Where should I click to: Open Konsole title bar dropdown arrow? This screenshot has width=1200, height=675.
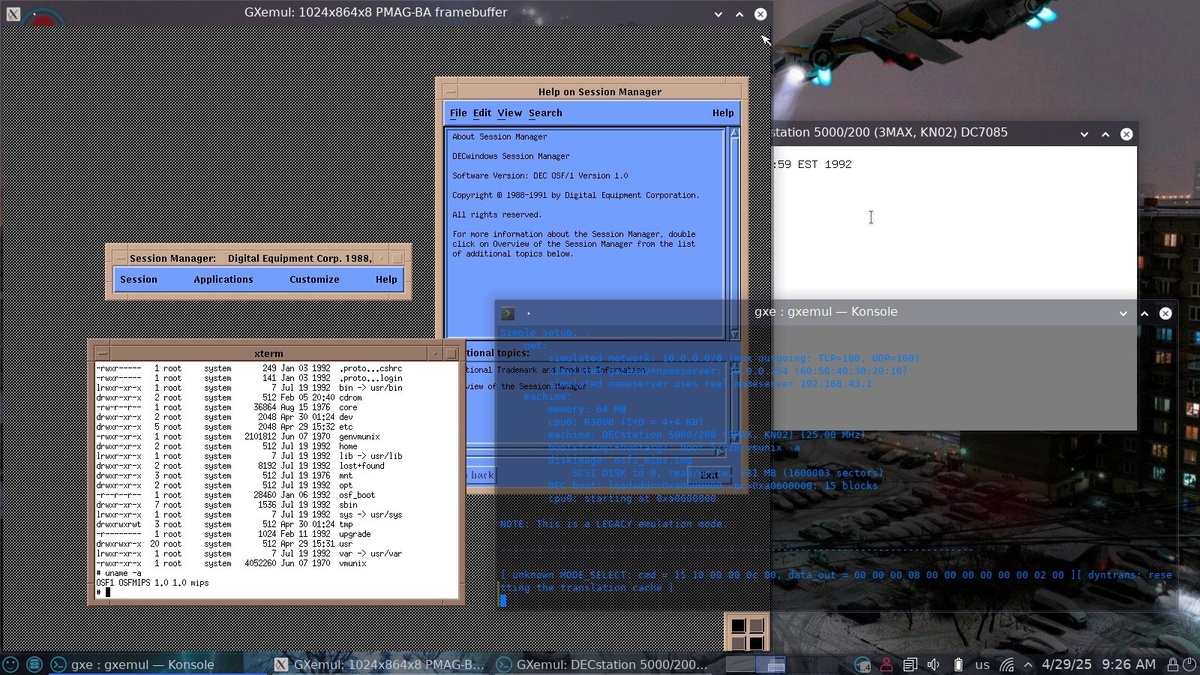click(1123, 313)
